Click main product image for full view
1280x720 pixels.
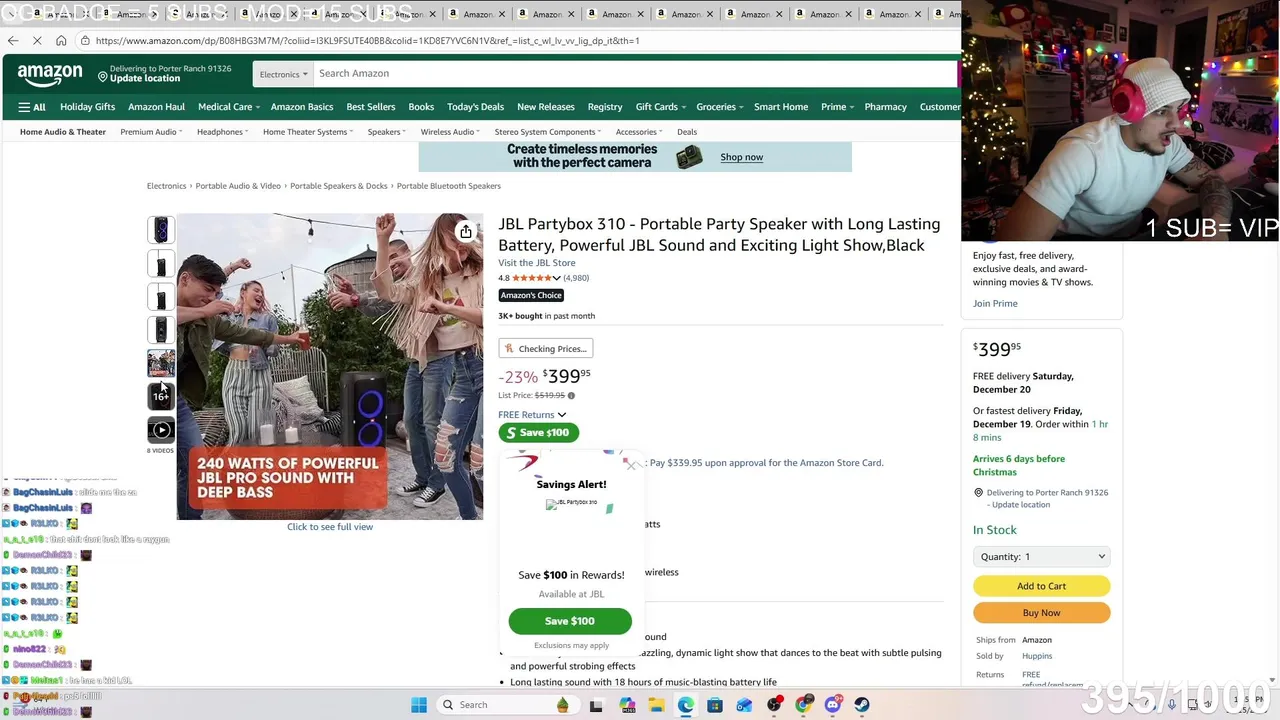(330, 367)
